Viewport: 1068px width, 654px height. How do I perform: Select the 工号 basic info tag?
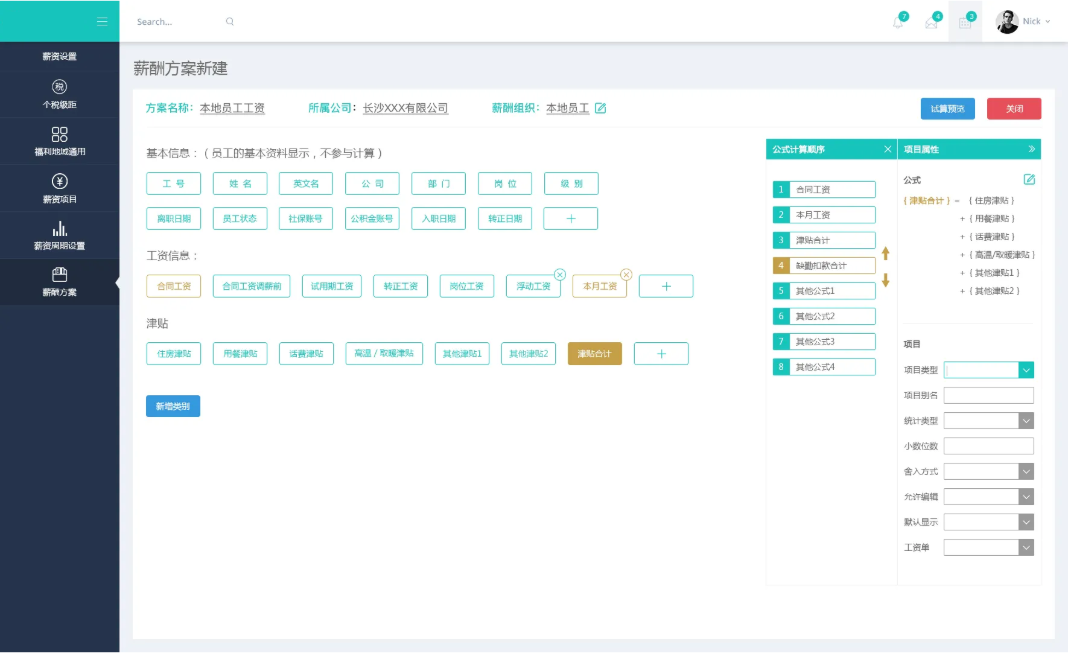[174, 183]
